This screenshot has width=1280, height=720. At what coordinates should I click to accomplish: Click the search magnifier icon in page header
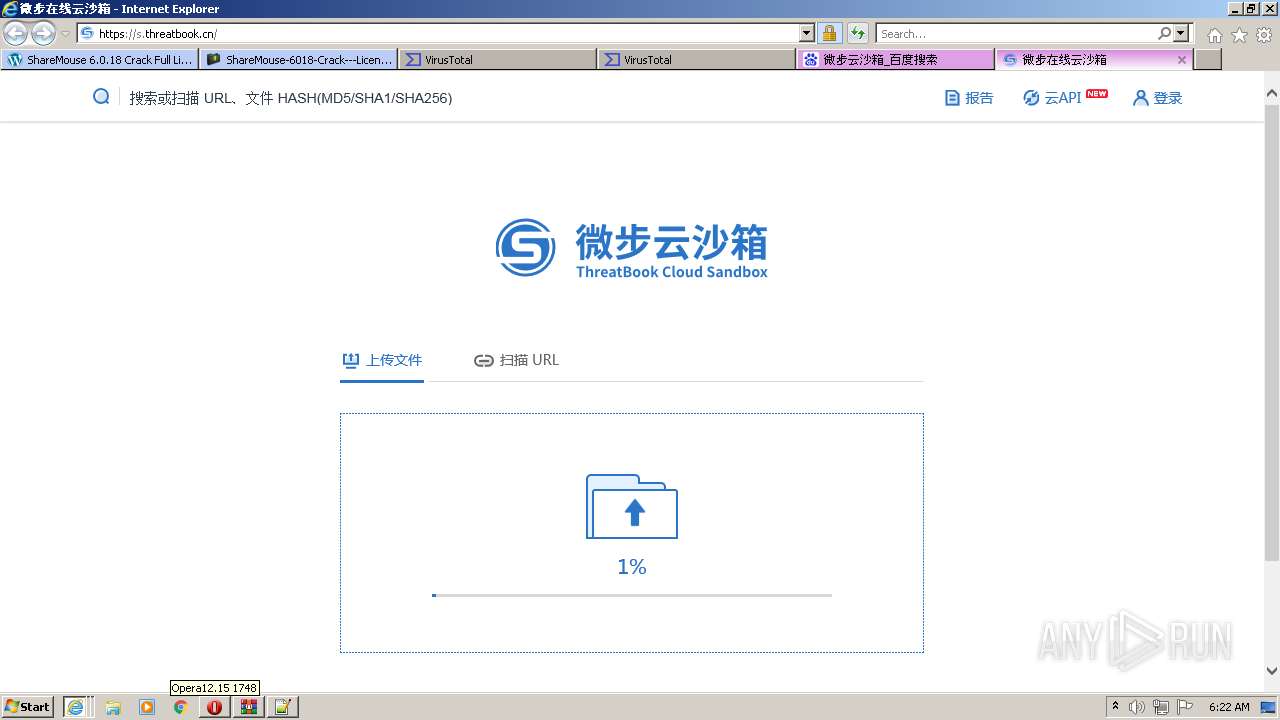pos(101,97)
